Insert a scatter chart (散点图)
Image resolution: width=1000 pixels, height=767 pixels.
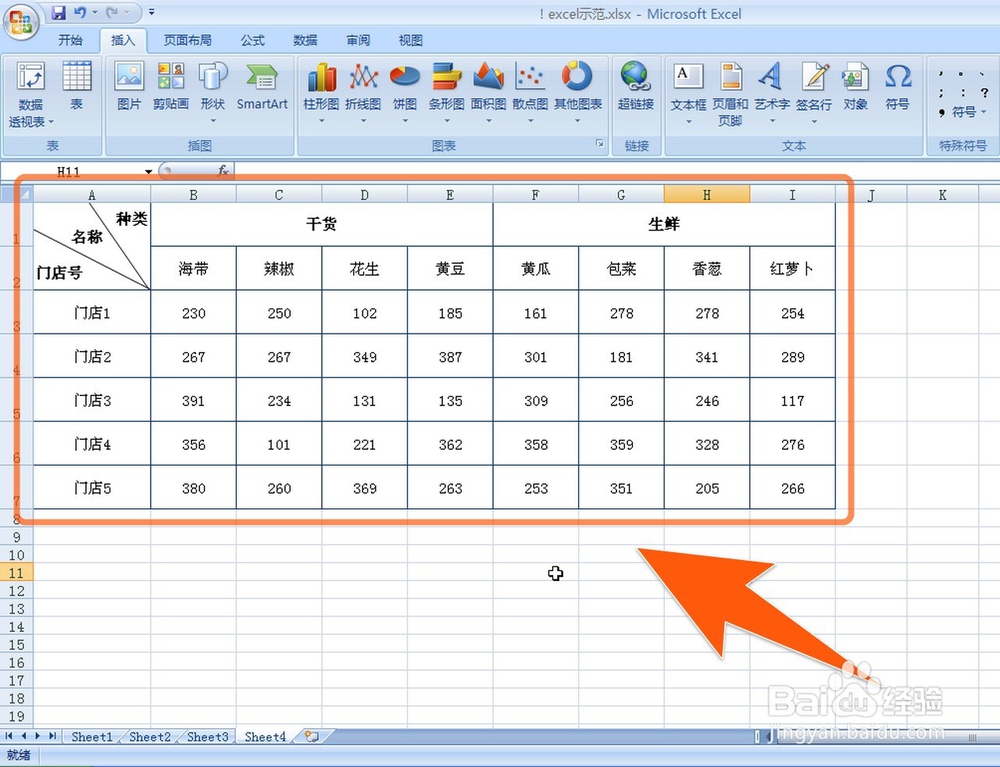pyautogui.click(x=530, y=92)
